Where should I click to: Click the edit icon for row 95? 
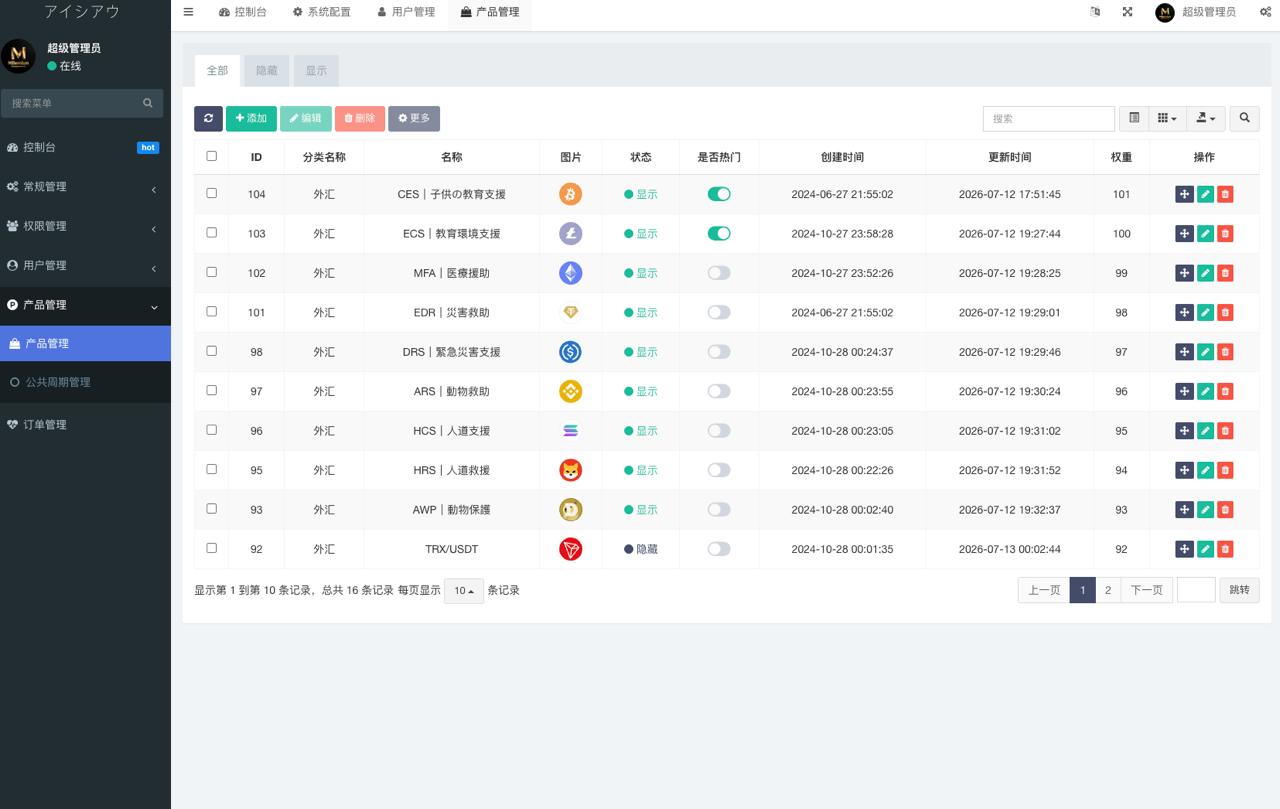[1205, 470]
